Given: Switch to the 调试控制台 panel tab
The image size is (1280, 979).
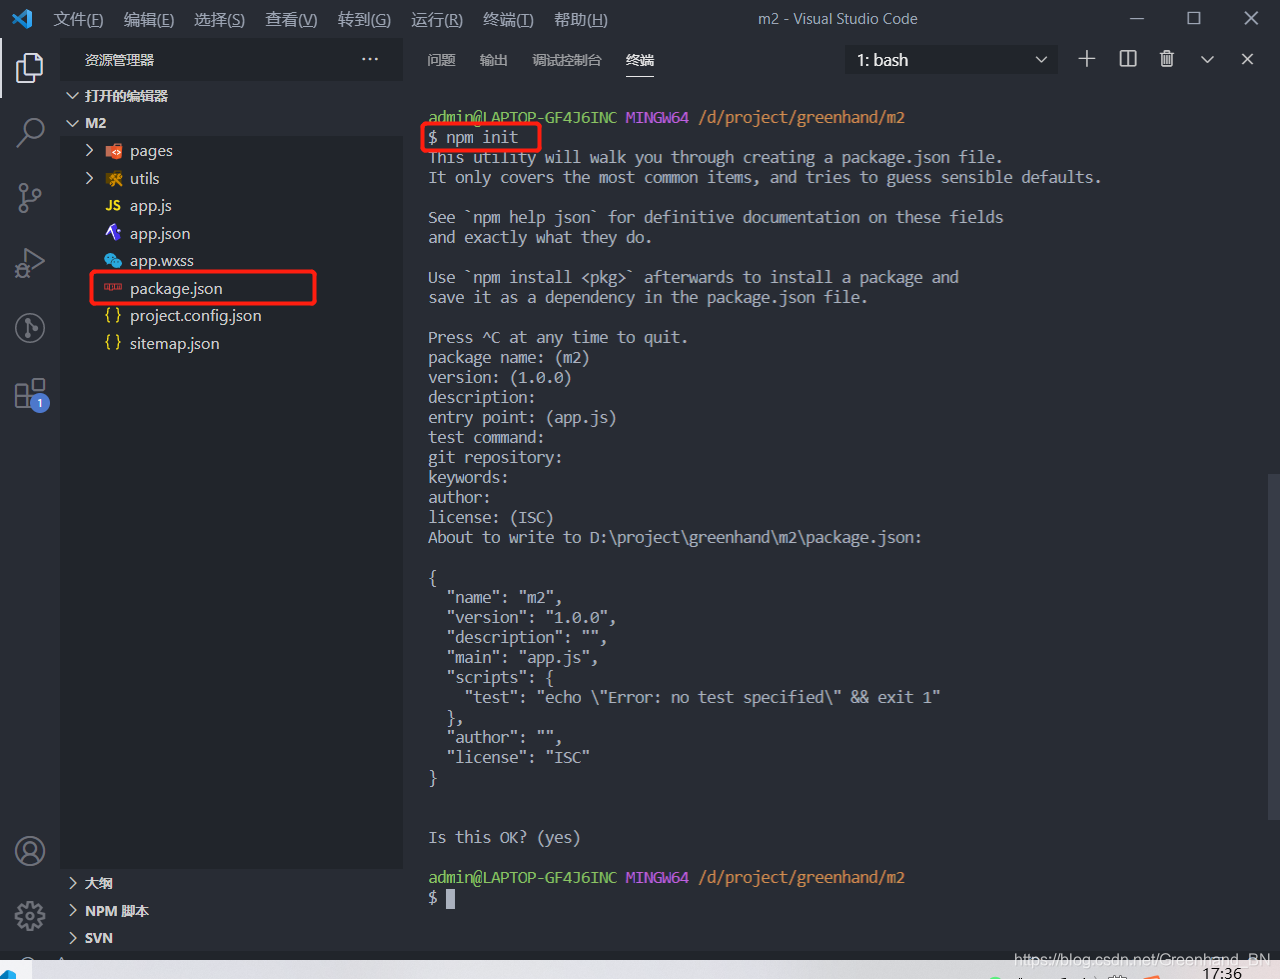Looking at the screenshot, I should point(567,60).
